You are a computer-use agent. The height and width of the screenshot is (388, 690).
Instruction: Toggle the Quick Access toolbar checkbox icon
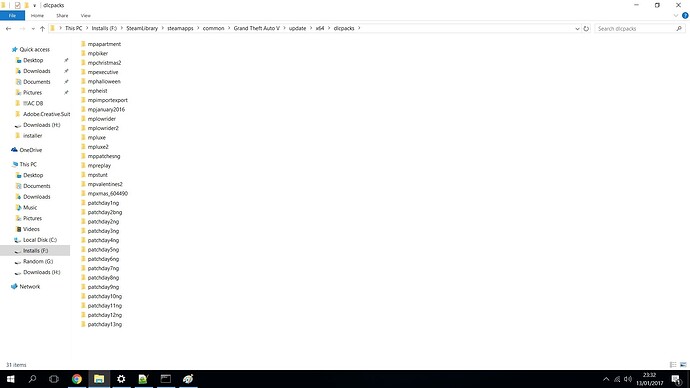(17, 5)
